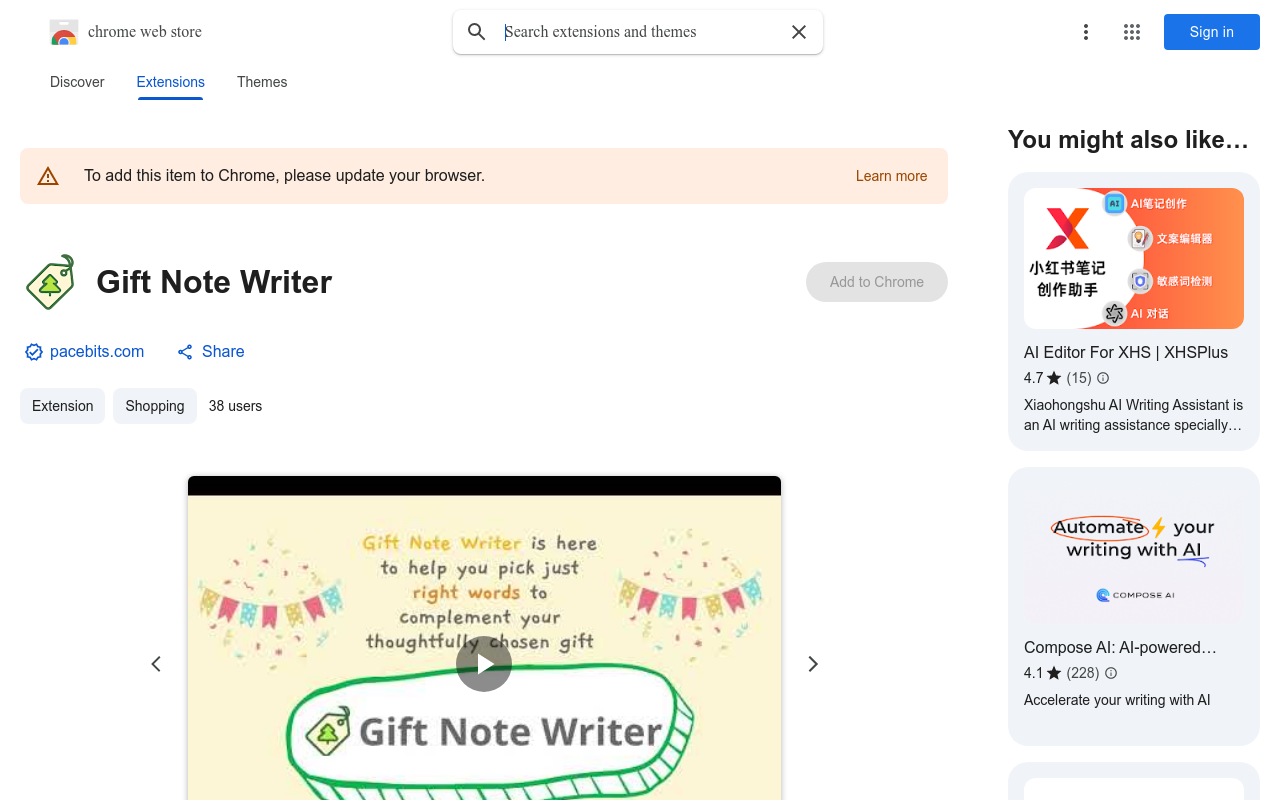The width and height of the screenshot is (1280, 800).
Task: Click the Compose AI: AI-powered title
Action: (x=1120, y=647)
